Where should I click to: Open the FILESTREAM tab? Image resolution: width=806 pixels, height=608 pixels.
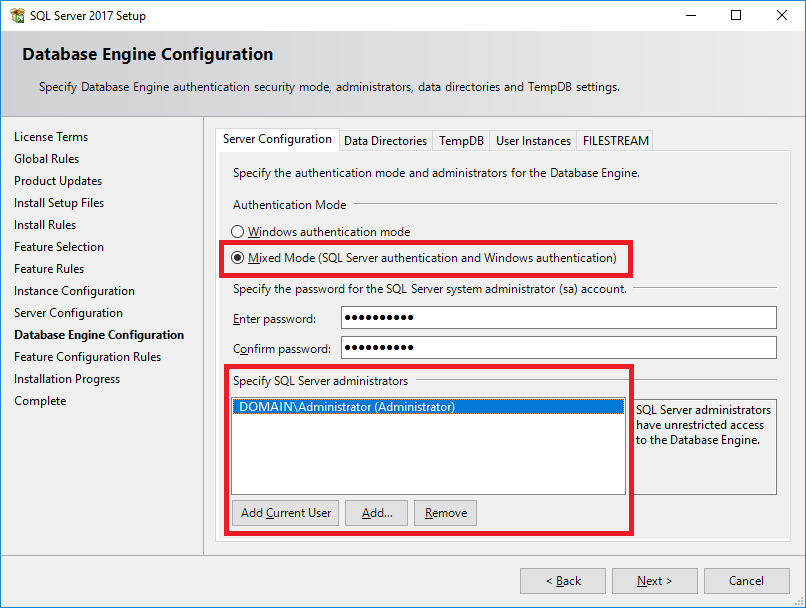[x=615, y=141]
